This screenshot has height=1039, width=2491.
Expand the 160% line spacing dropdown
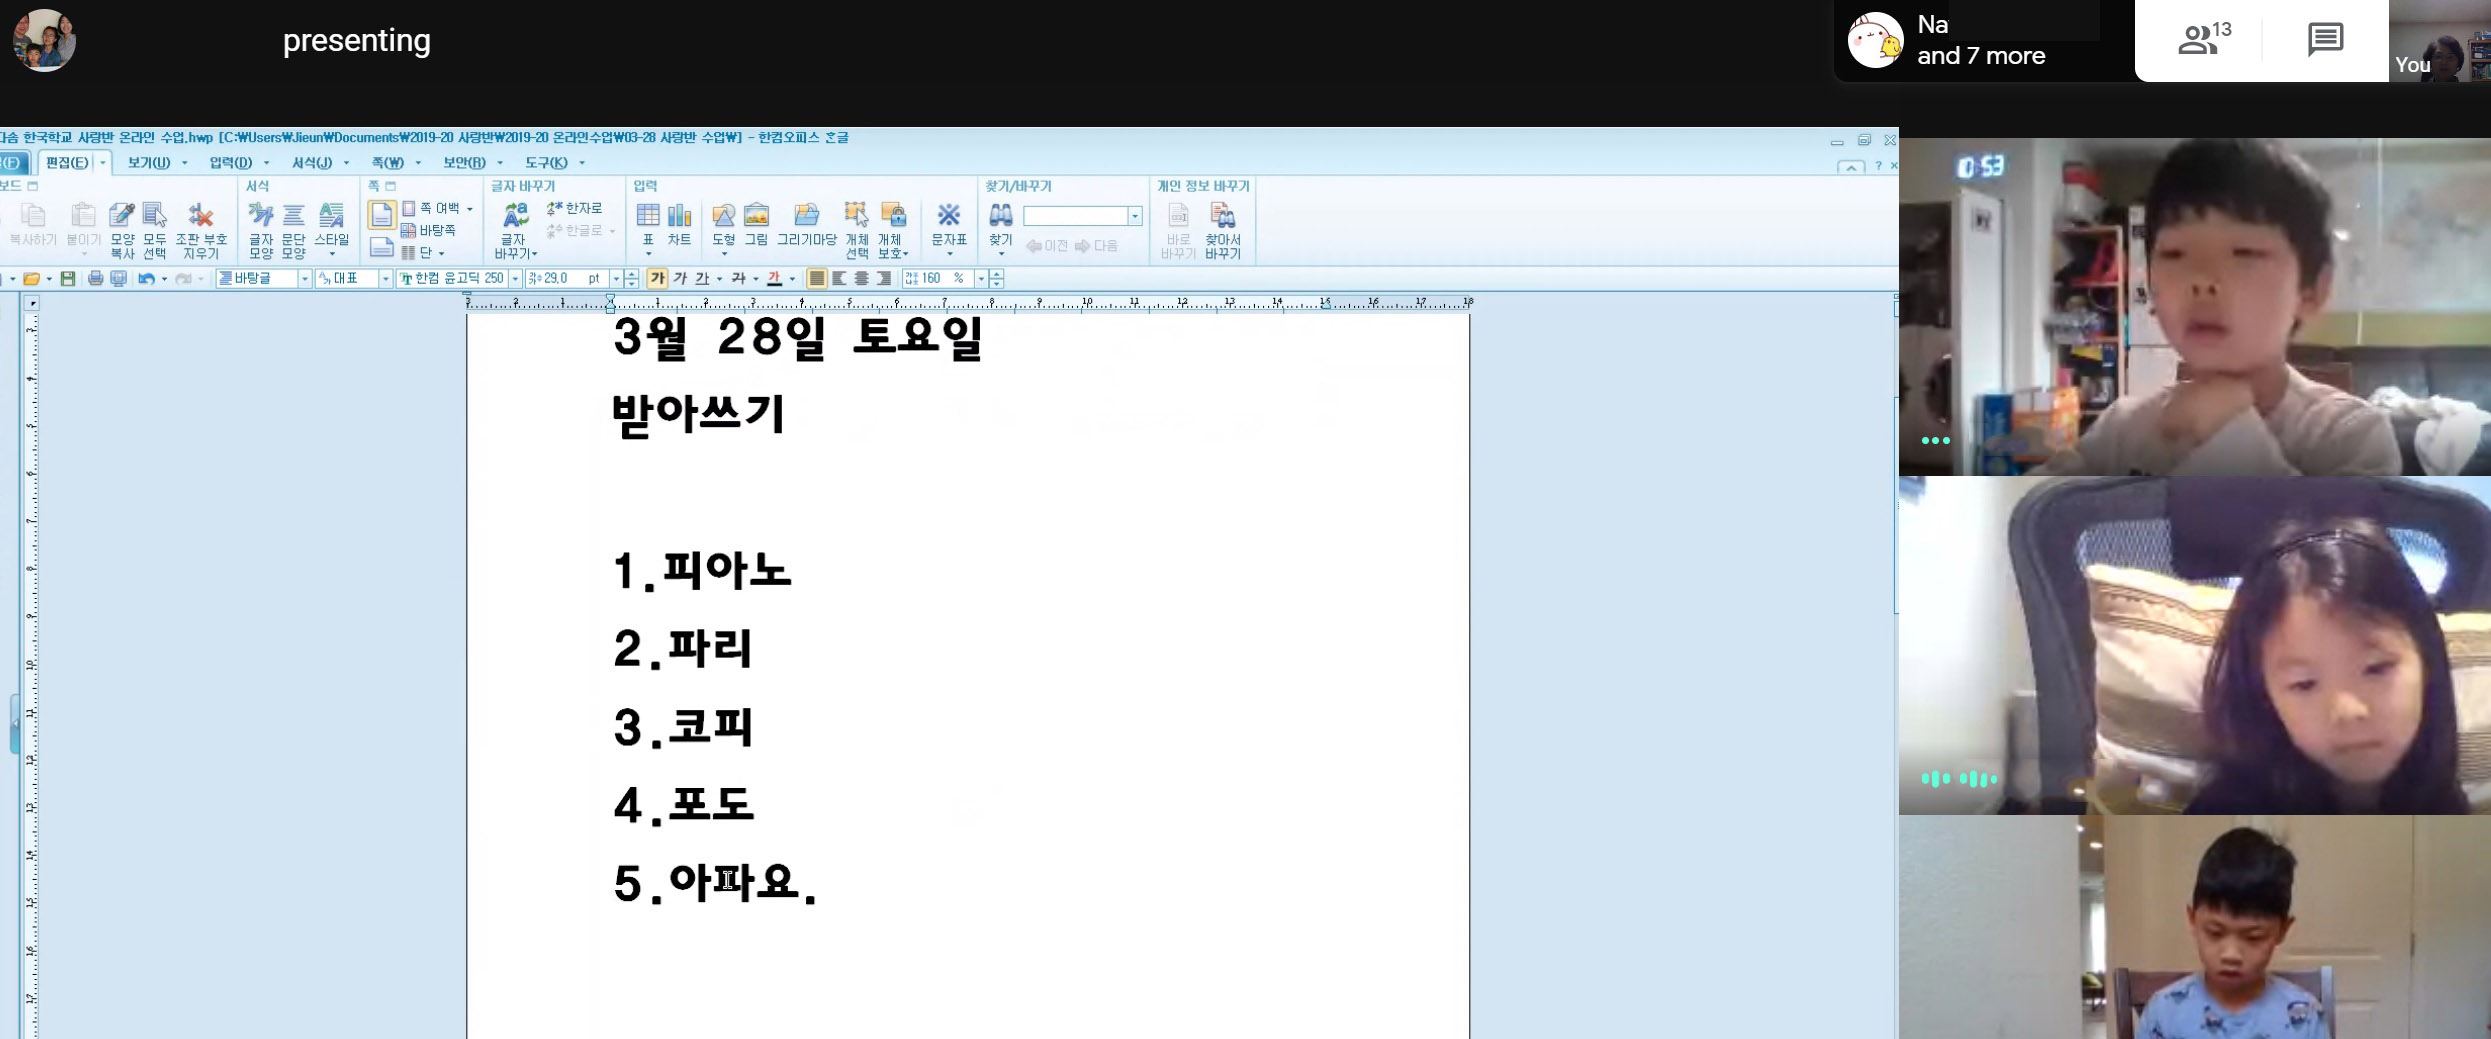tap(980, 279)
